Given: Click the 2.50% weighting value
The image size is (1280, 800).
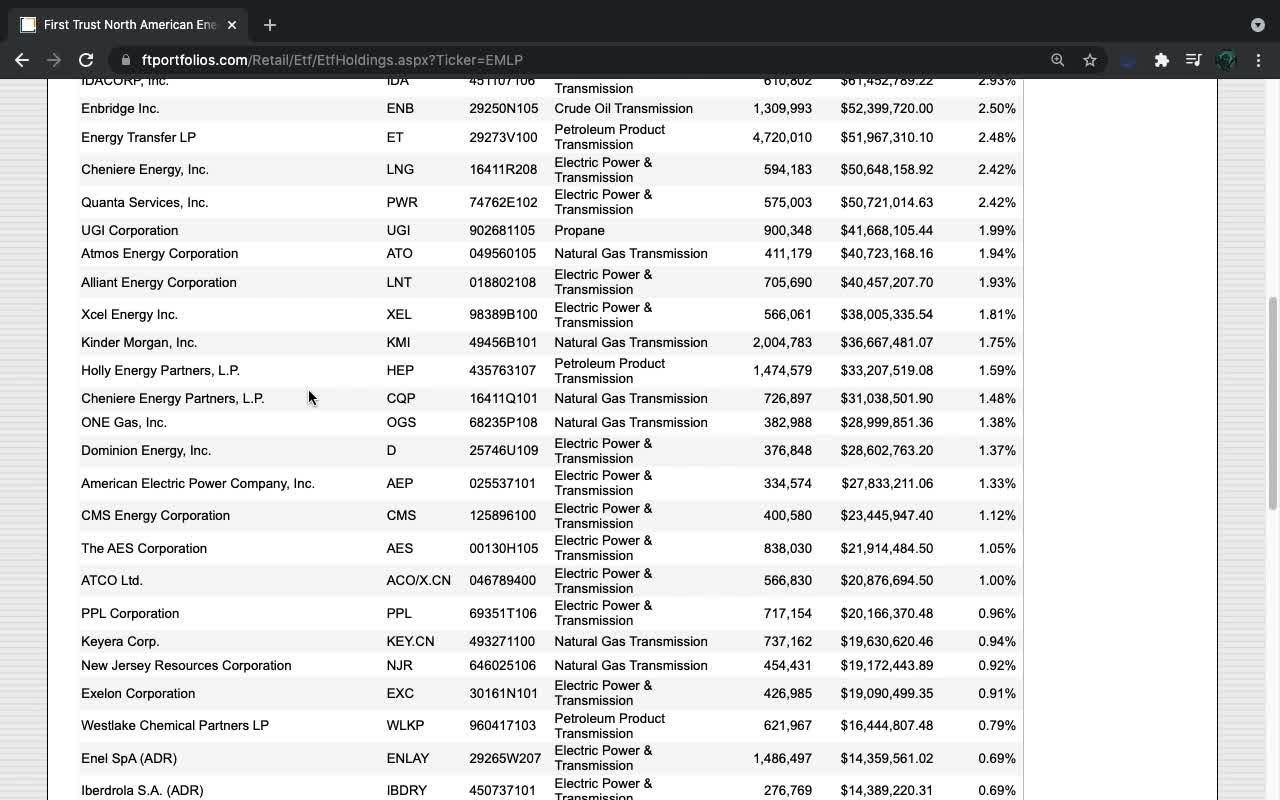Looking at the screenshot, I should coord(997,108).
